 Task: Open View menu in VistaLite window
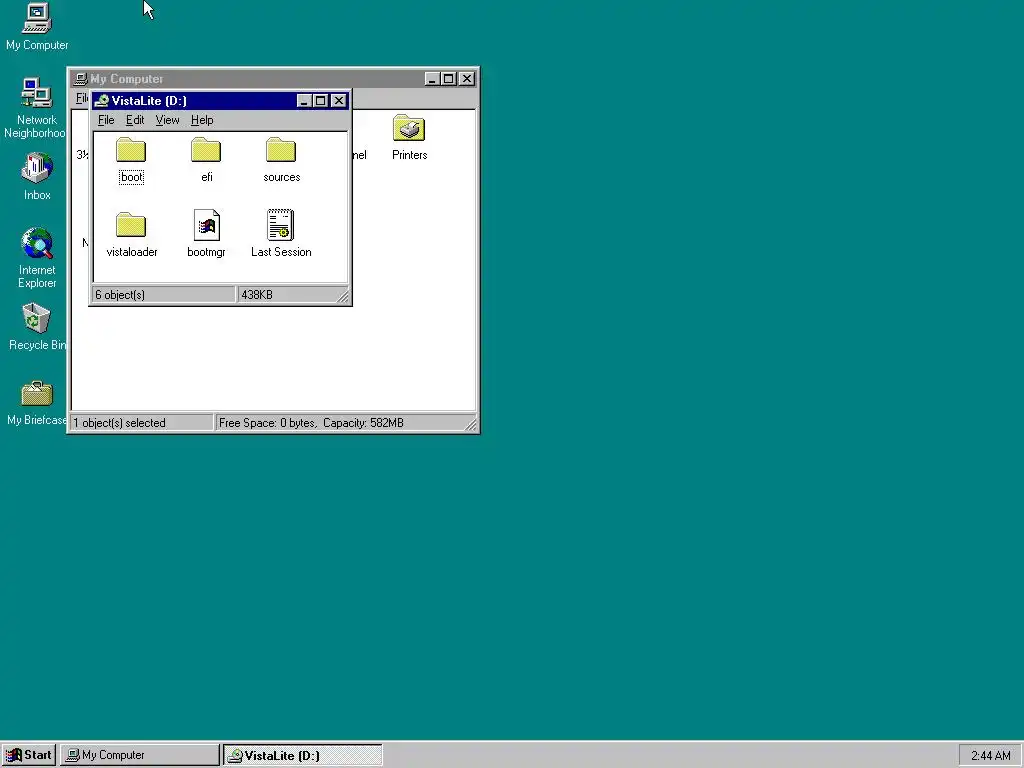point(167,120)
